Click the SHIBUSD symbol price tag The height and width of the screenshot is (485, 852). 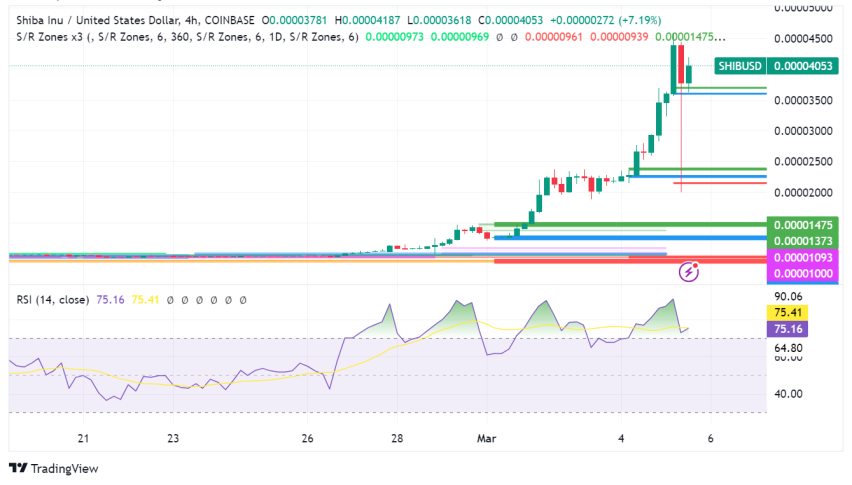point(740,66)
